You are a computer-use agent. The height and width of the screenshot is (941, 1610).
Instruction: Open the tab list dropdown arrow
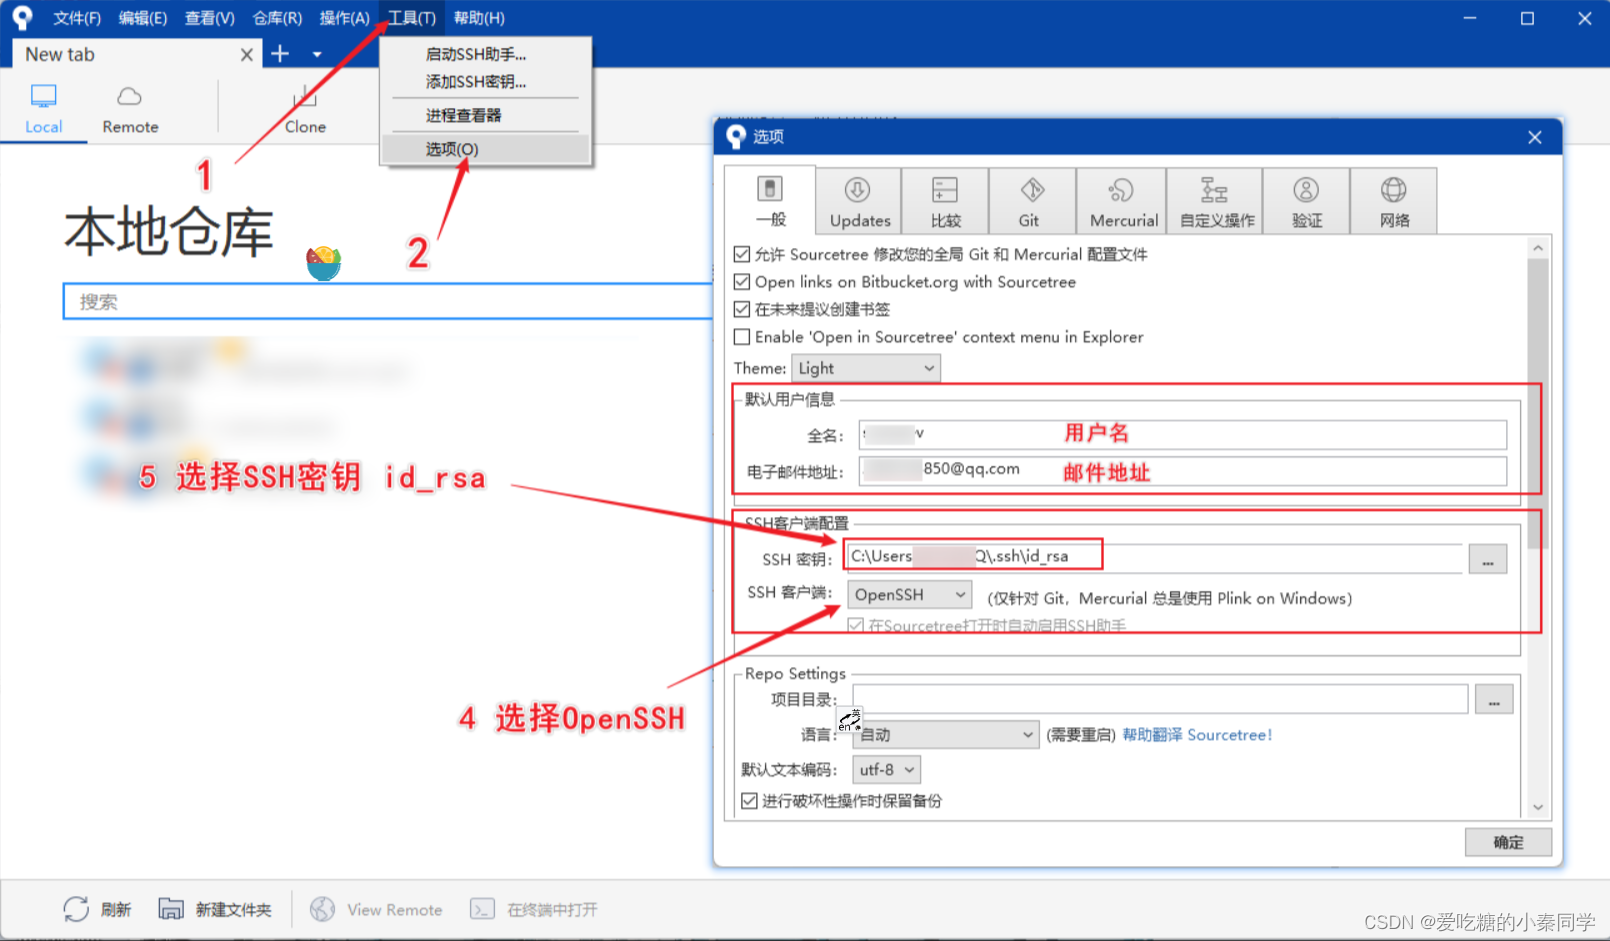[317, 55]
